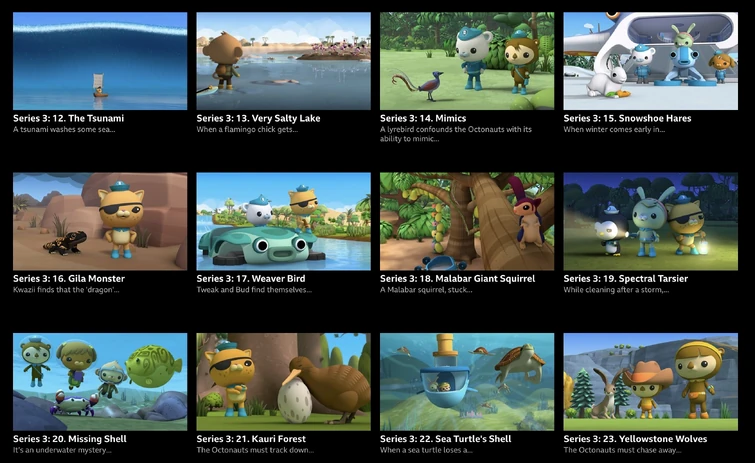This screenshot has height=463, width=755.
Task: Click the lyrebird description under Mimics
Action: pos(456,134)
